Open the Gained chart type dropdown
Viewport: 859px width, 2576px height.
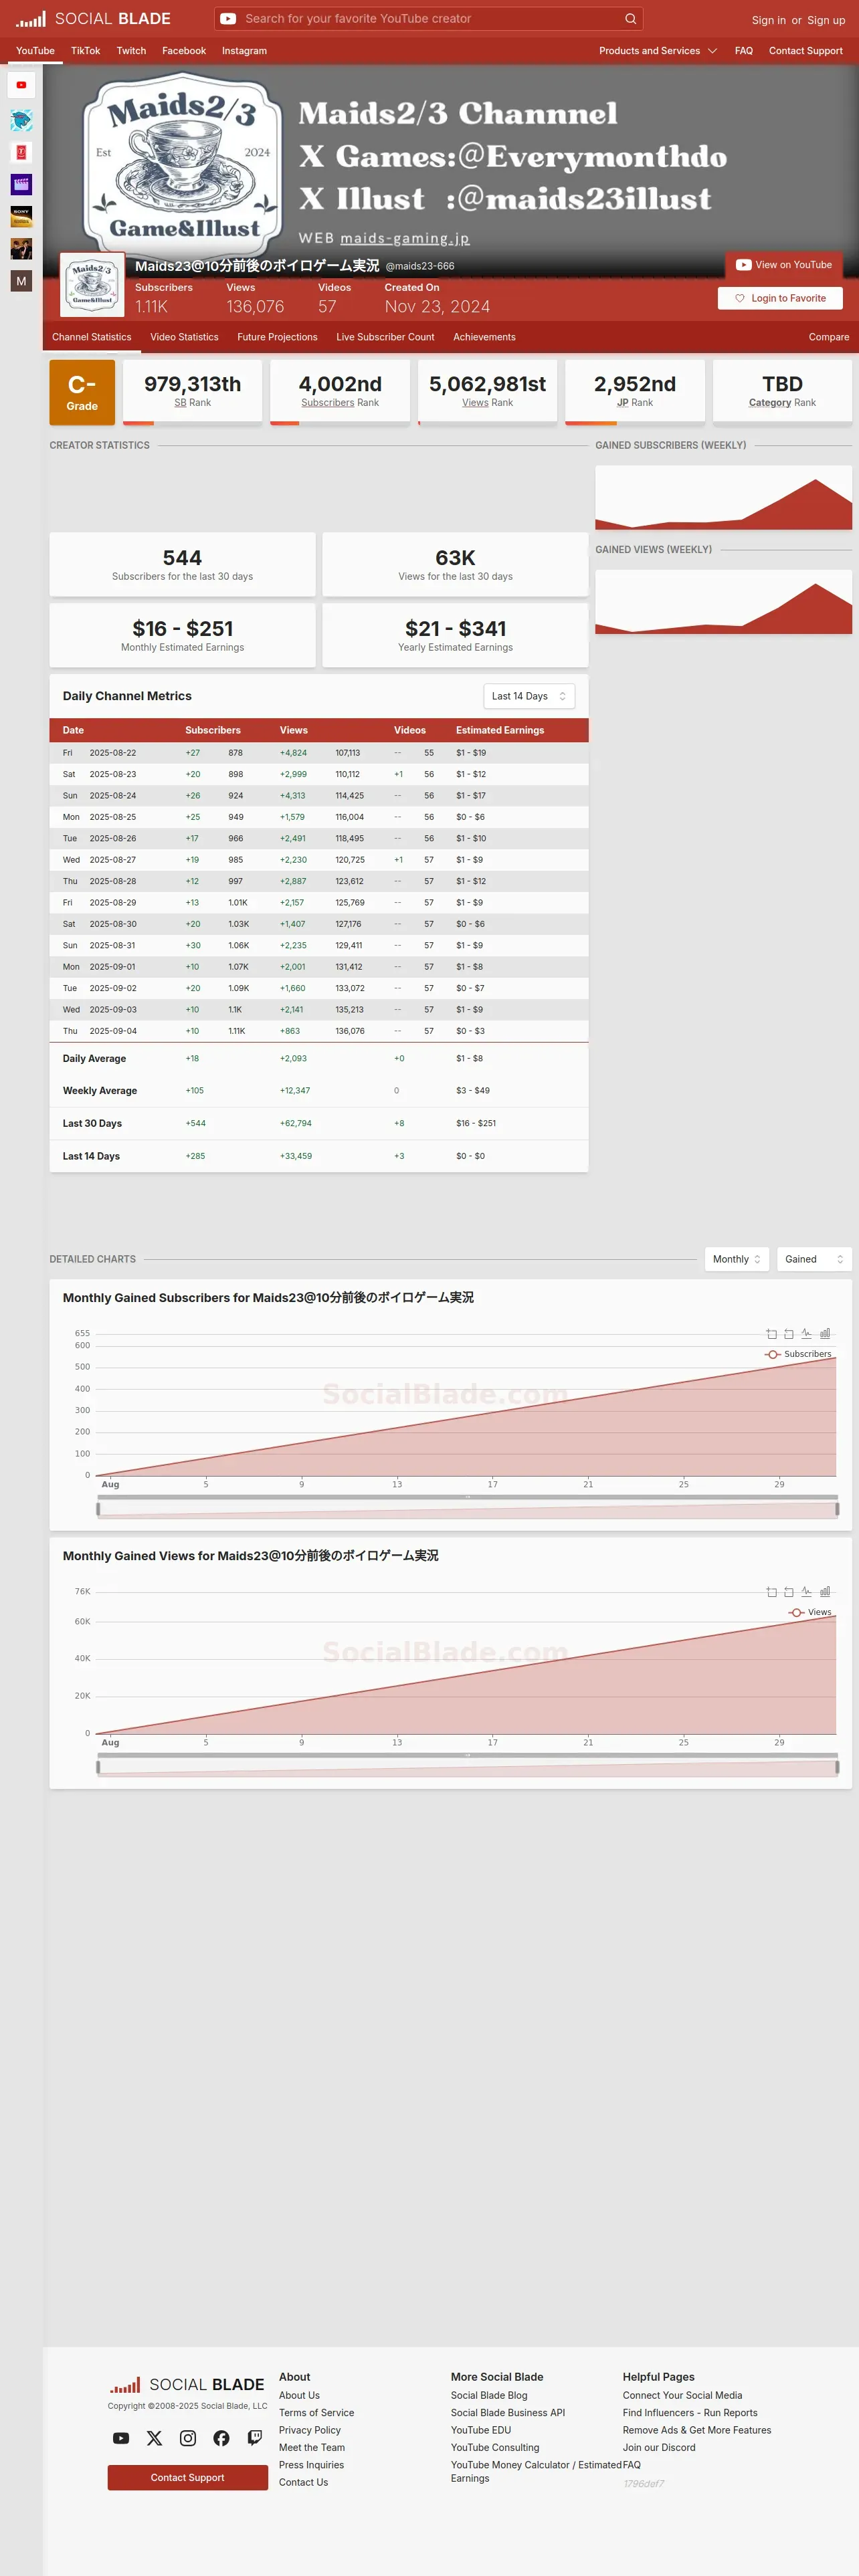point(814,1259)
